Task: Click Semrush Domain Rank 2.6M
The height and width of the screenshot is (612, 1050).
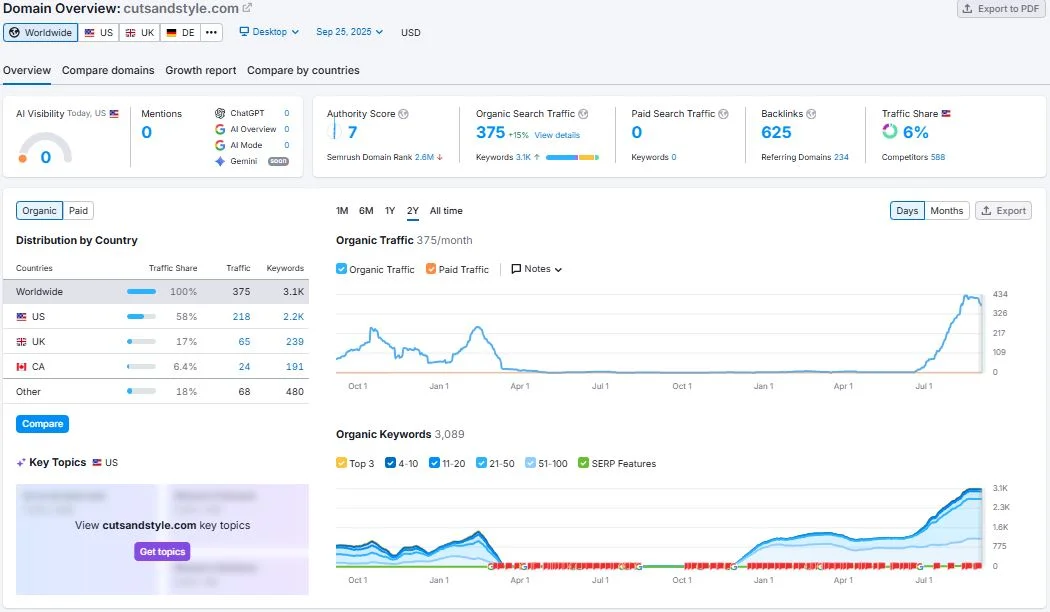Action: pyautogui.click(x=424, y=157)
